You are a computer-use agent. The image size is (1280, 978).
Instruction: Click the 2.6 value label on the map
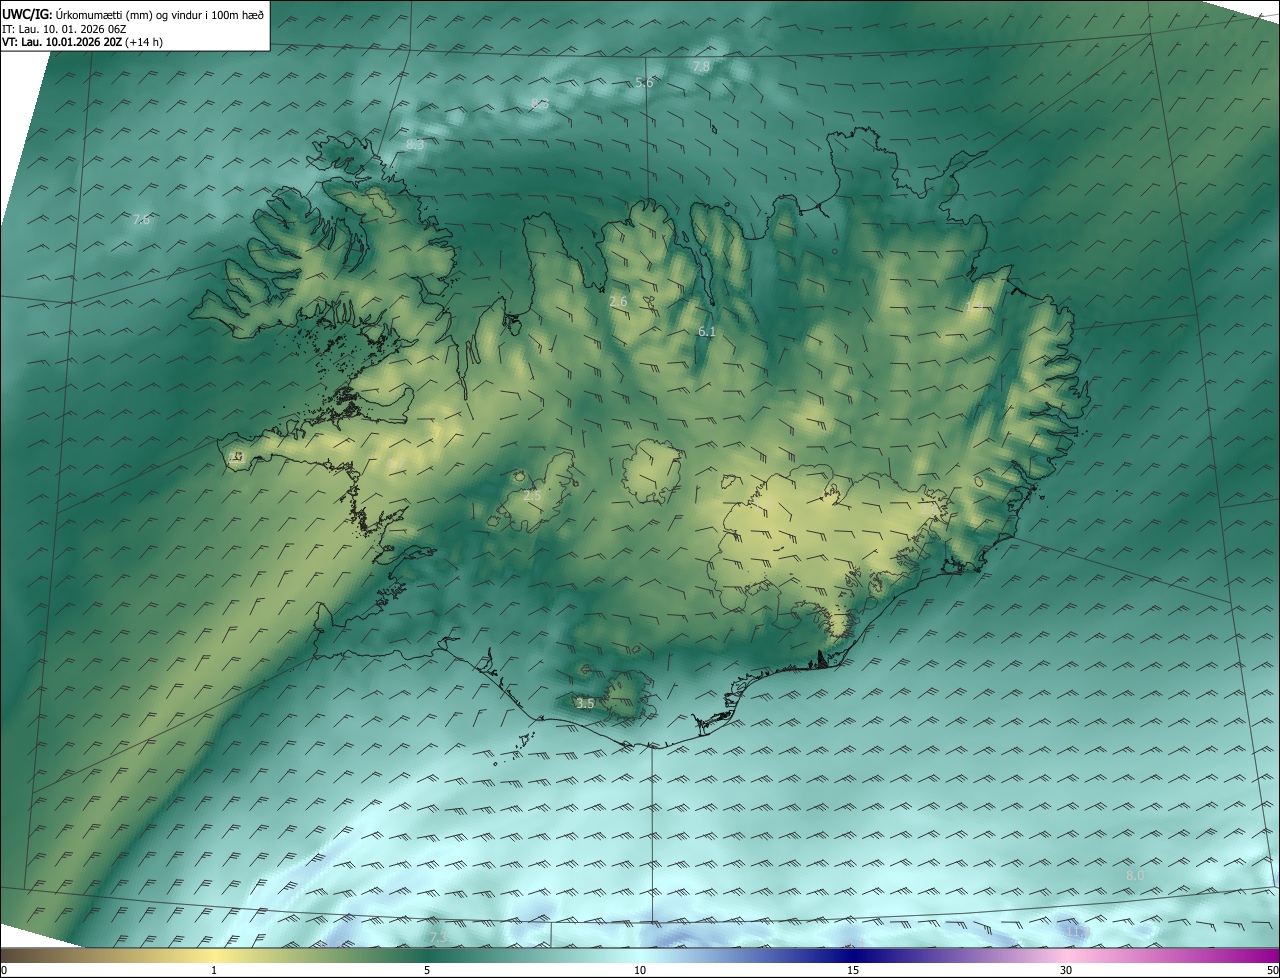click(618, 301)
